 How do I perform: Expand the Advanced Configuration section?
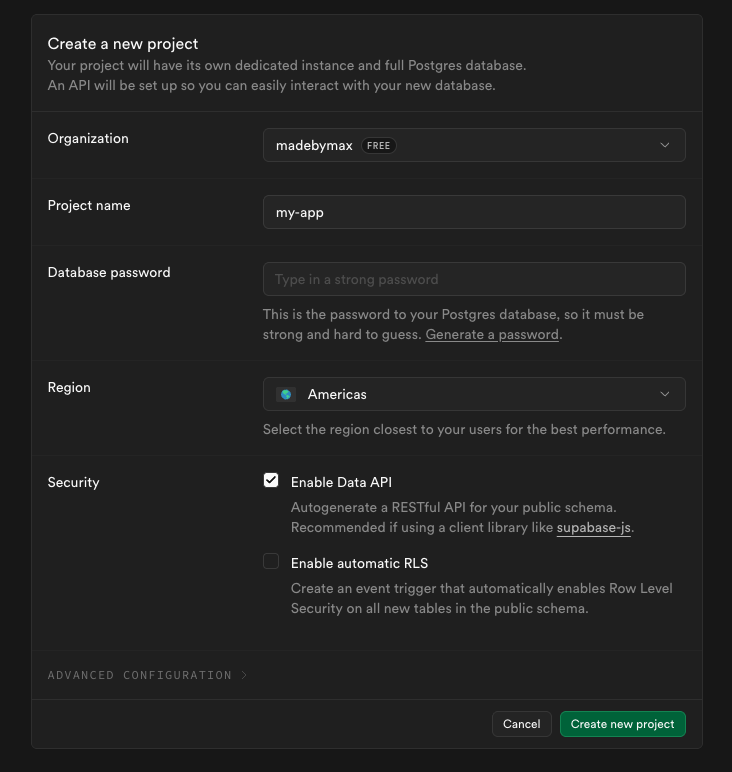147,675
